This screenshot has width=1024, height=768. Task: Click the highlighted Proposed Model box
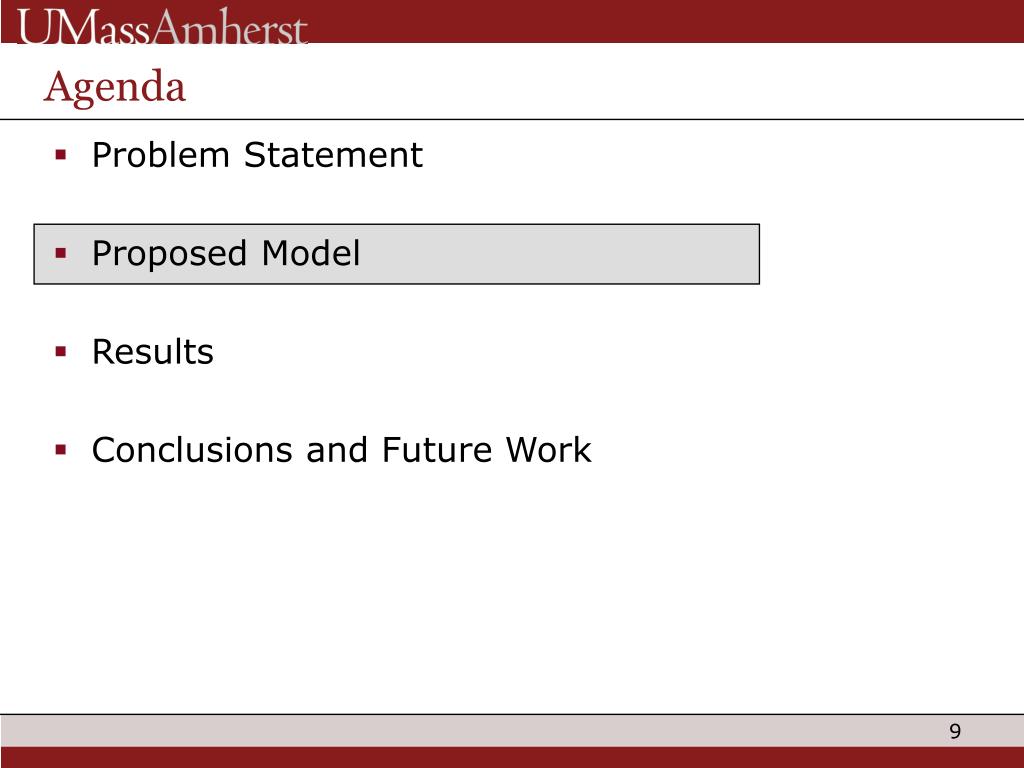(x=396, y=254)
